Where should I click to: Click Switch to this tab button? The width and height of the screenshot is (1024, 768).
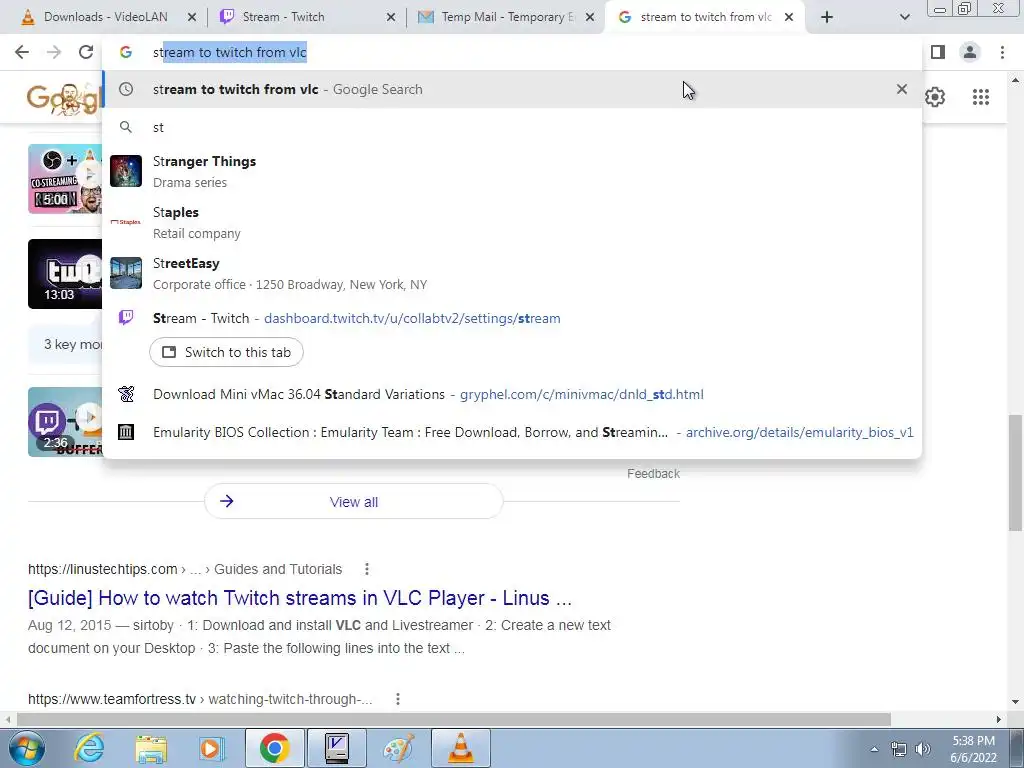click(x=226, y=352)
